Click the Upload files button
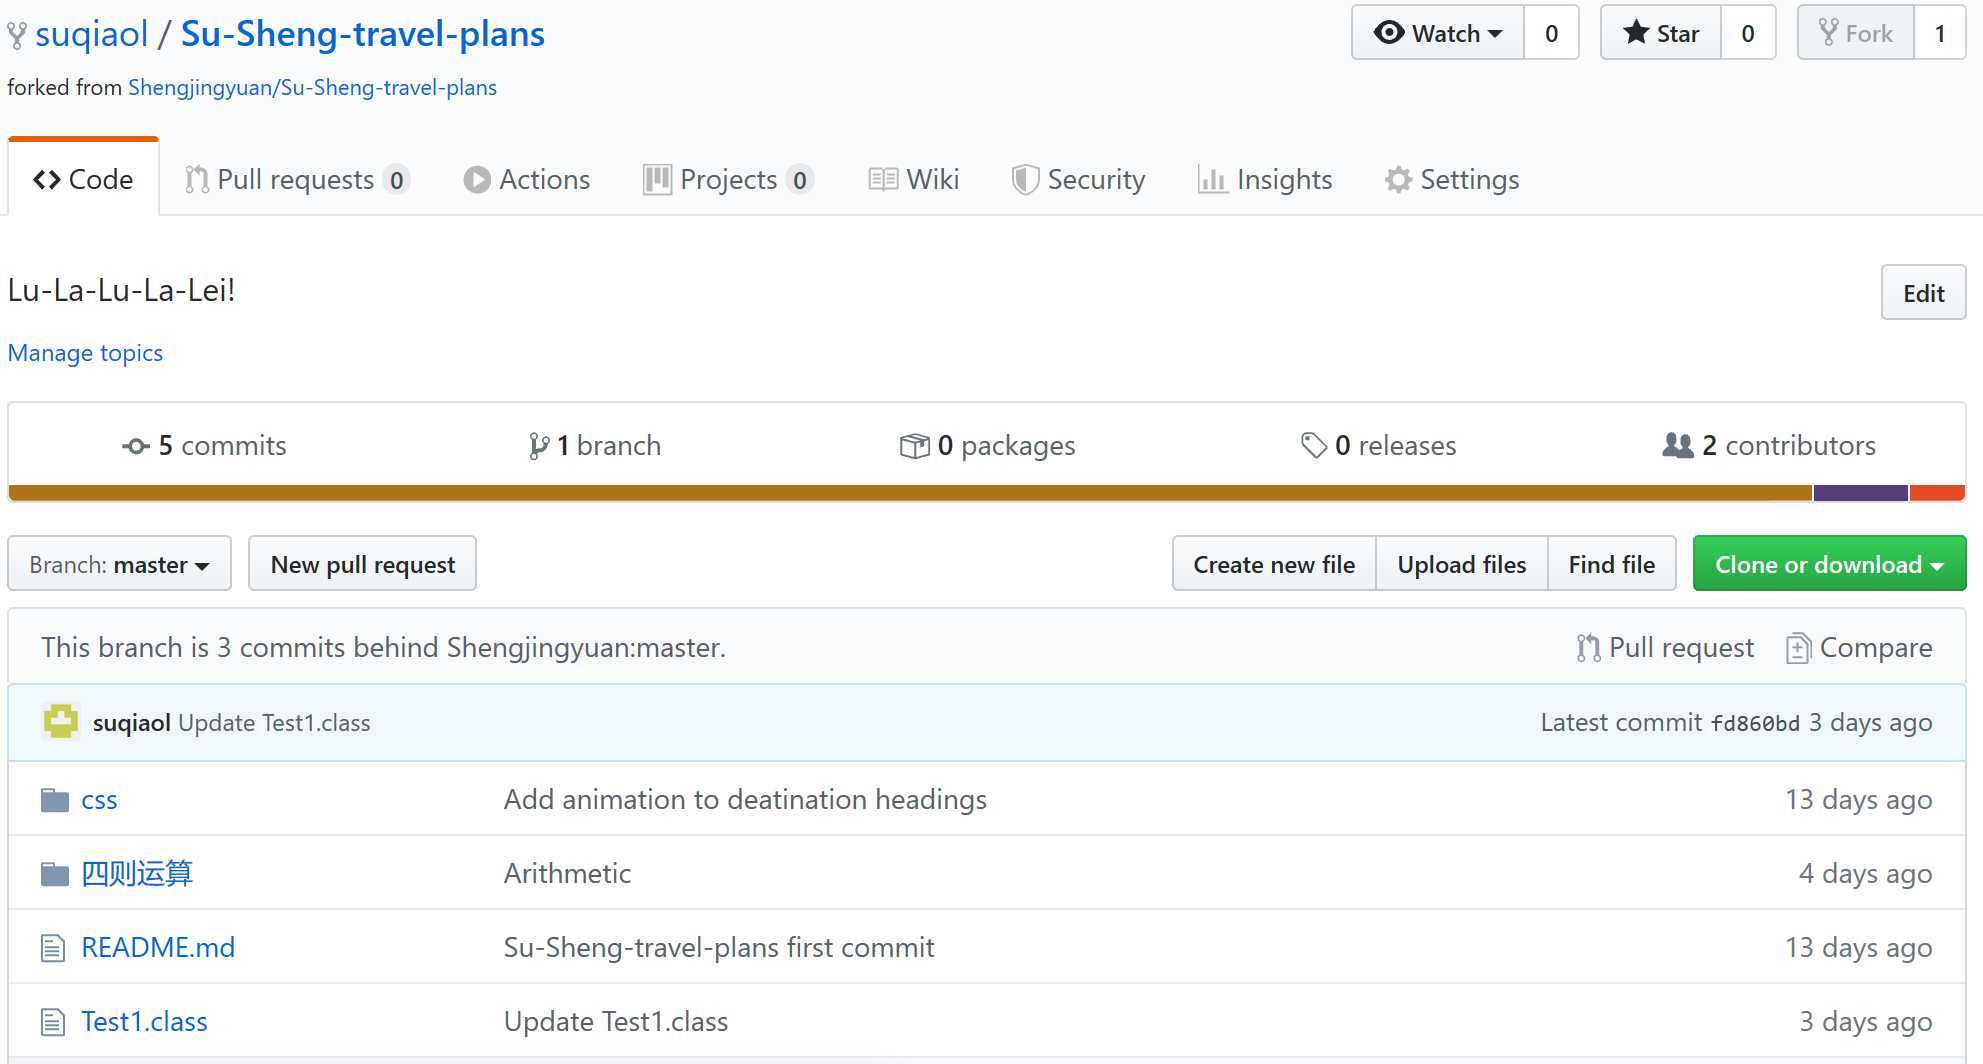 (1461, 564)
